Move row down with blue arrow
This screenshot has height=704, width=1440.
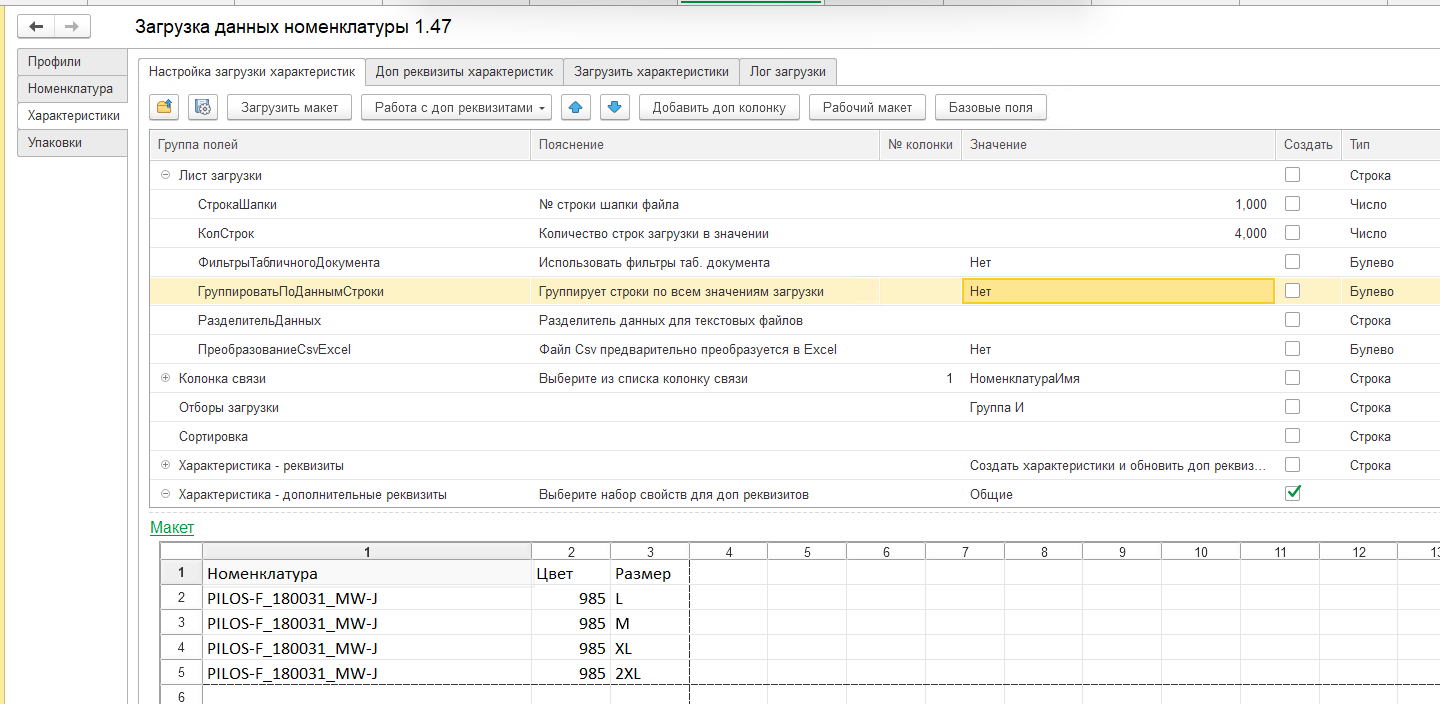pyautogui.click(x=615, y=107)
